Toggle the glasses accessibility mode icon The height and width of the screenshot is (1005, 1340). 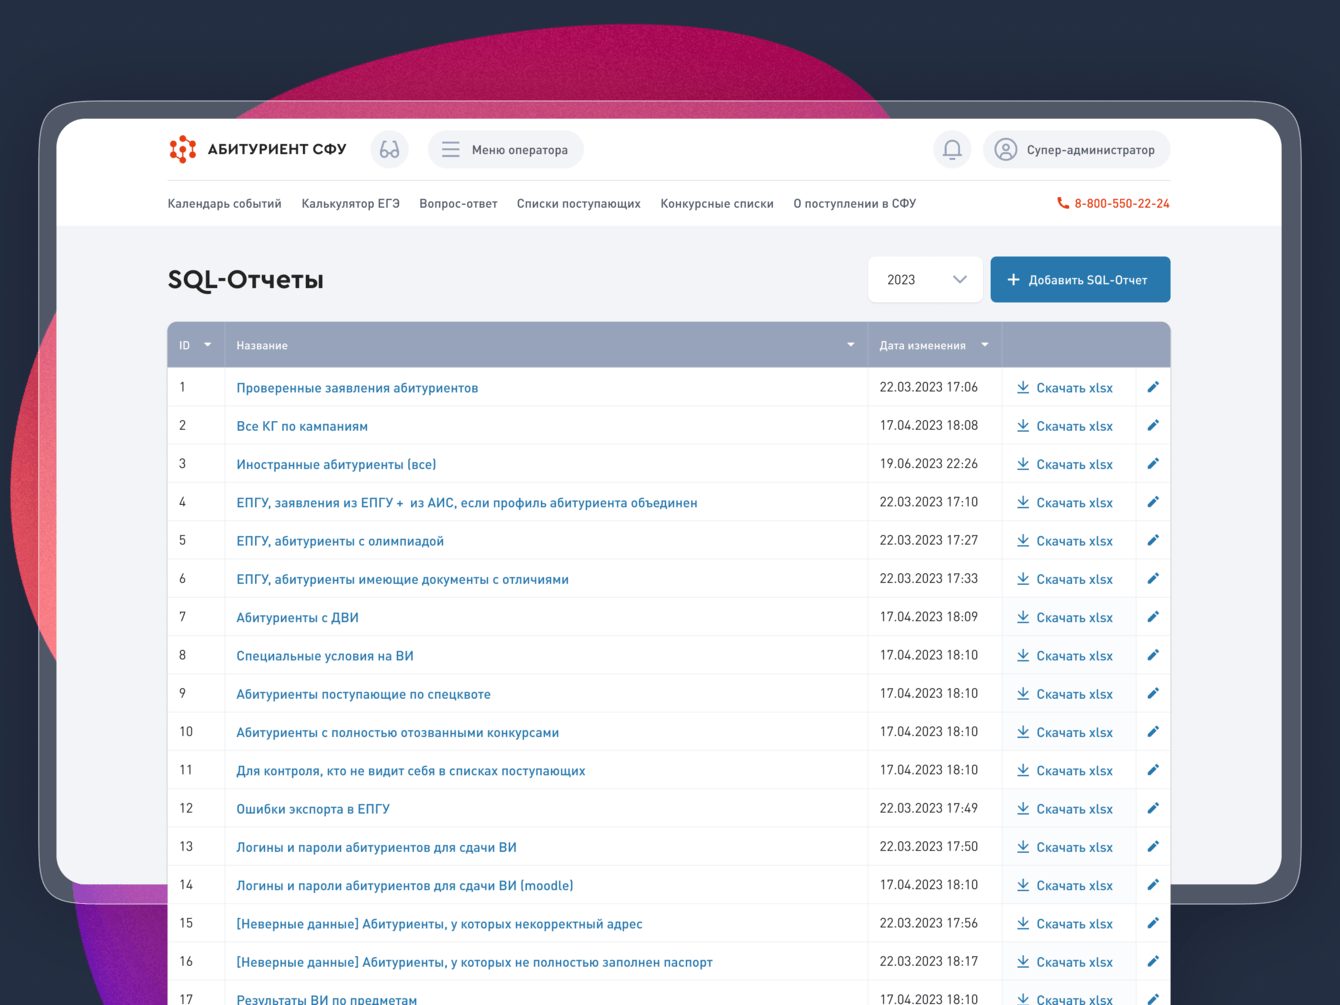(389, 150)
